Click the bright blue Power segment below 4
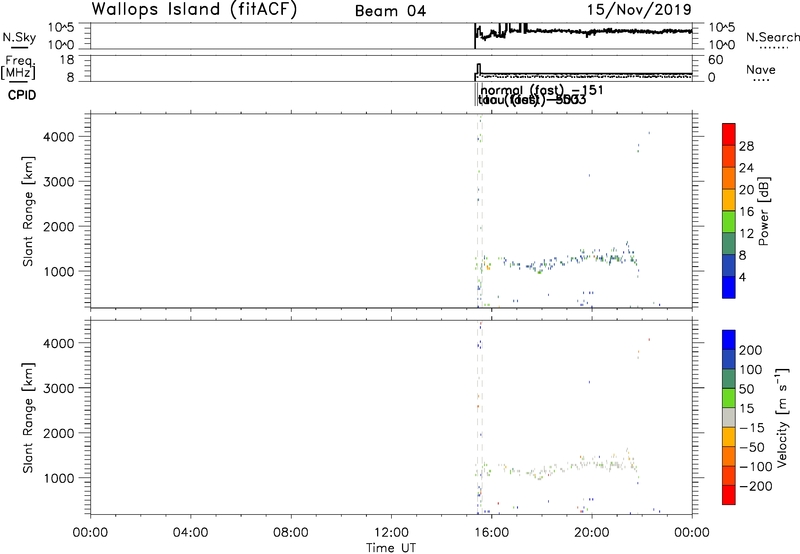 pyautogui.click(x=729, y=287)
